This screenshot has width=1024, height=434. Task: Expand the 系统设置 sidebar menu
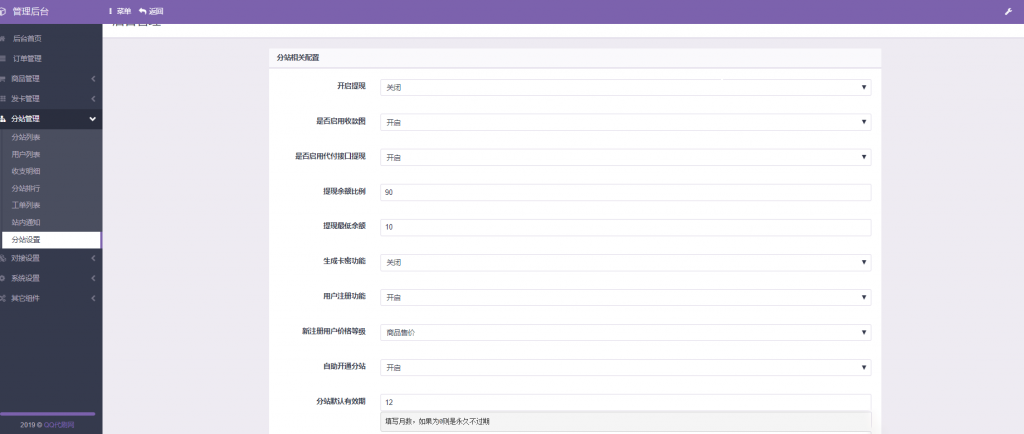[x=51, y=279]
